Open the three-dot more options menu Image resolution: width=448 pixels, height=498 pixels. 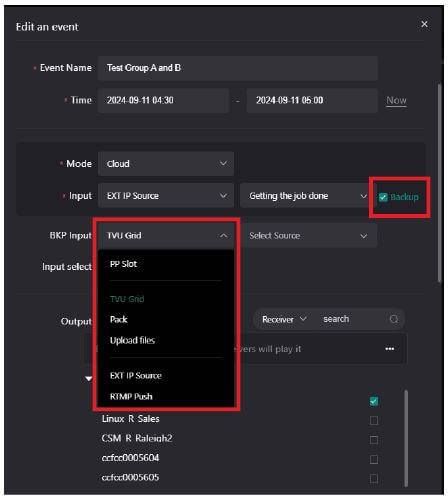[389, 349]
